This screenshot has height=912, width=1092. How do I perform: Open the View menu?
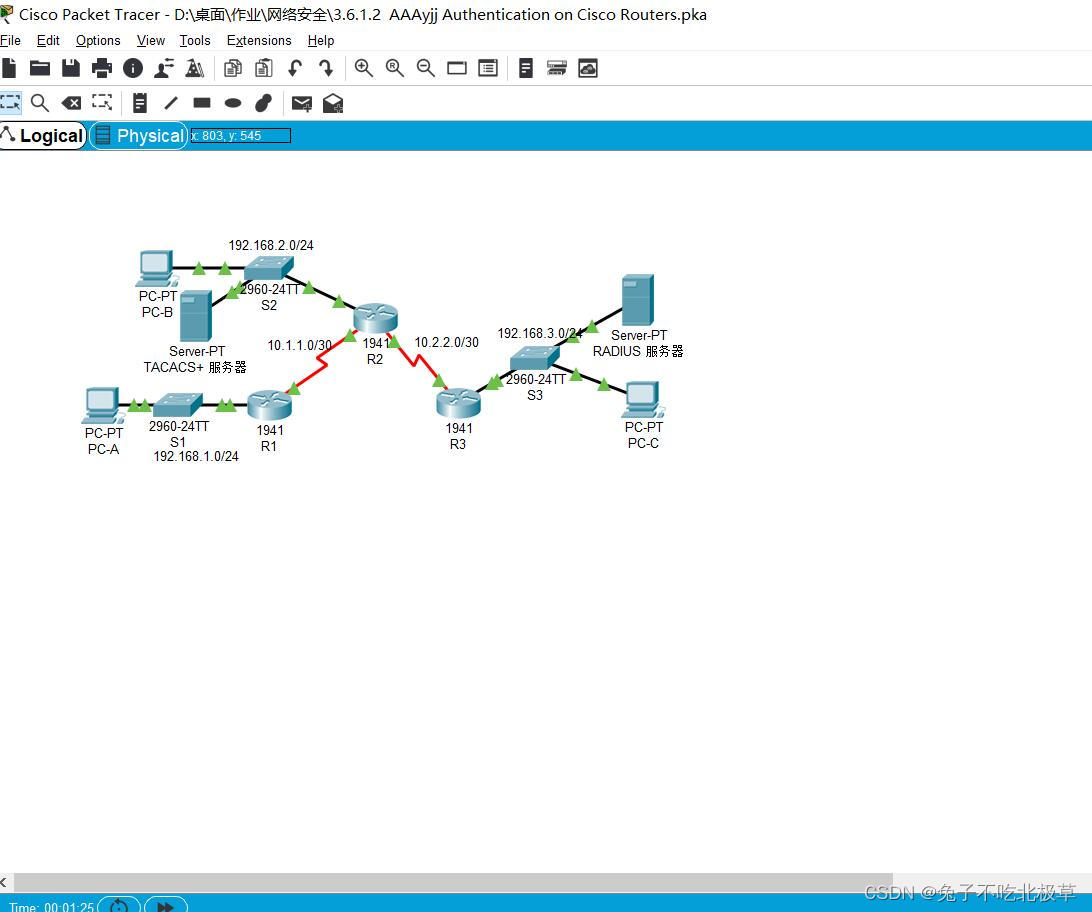pos(150,40)
